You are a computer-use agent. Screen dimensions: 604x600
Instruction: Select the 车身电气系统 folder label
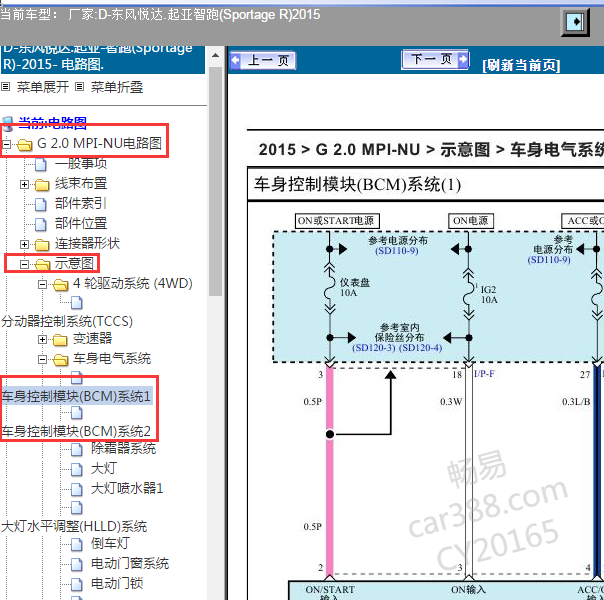click(x=112, y=359)
